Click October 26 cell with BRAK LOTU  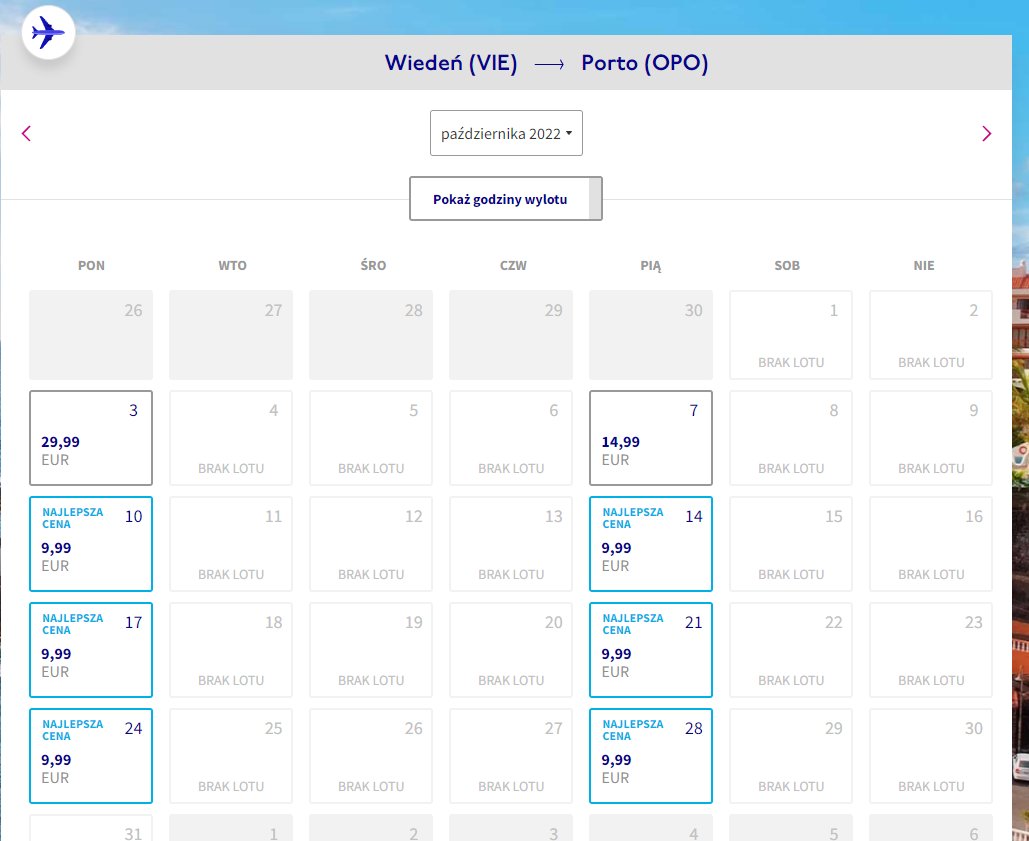click(x=371, y=756)
